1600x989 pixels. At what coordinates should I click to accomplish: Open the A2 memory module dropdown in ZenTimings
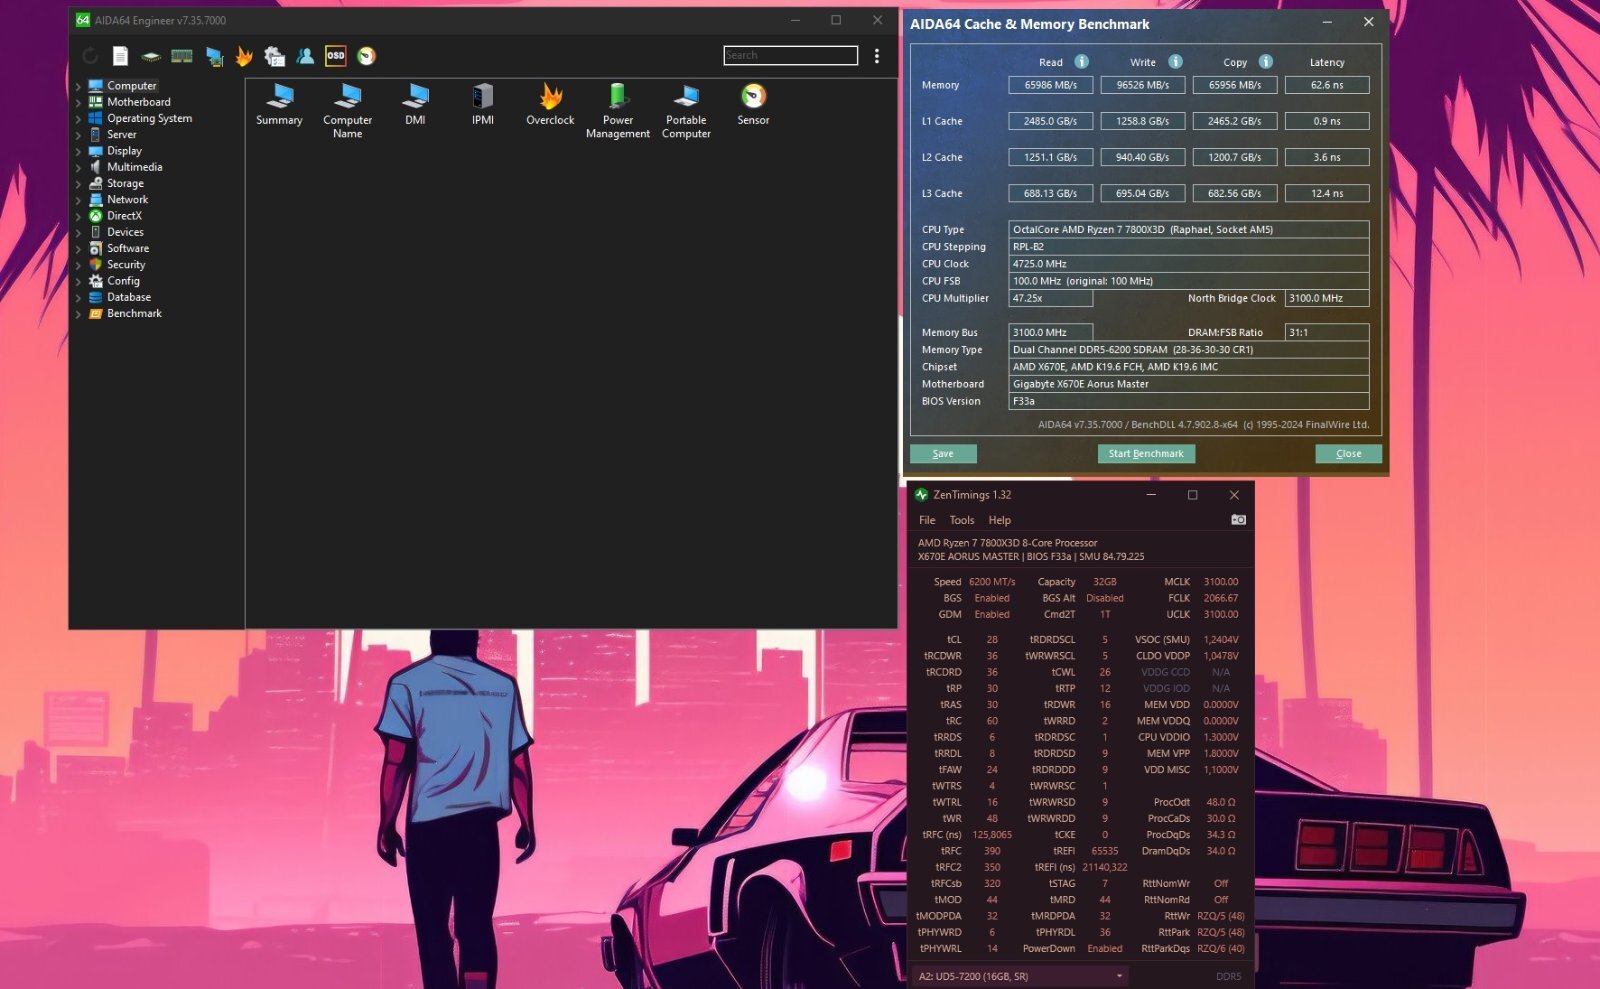[x=1020, y=976]
